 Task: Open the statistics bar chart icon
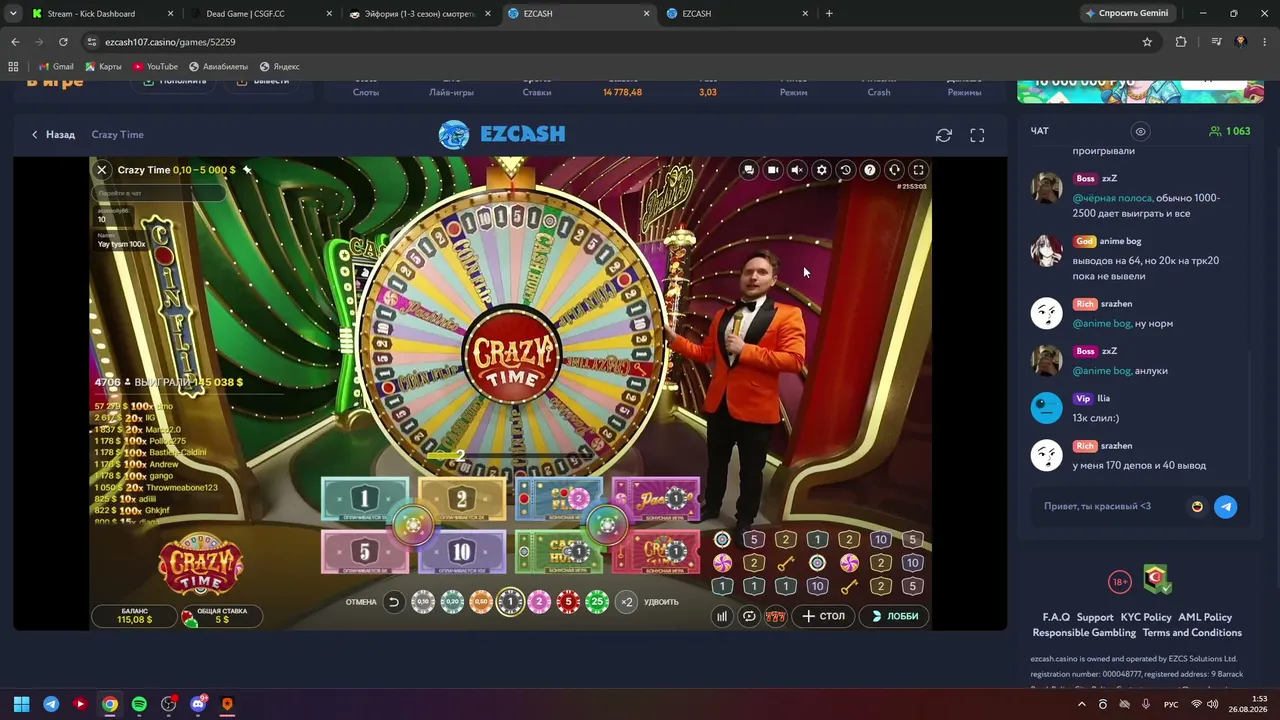(x=722, y=616)
